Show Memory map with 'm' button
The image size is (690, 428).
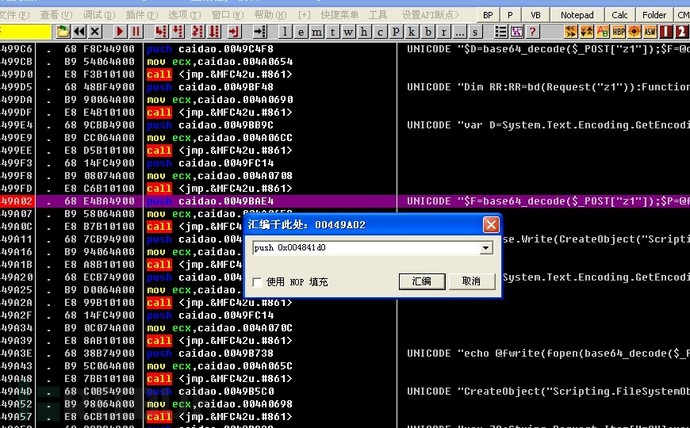[317, 32]
